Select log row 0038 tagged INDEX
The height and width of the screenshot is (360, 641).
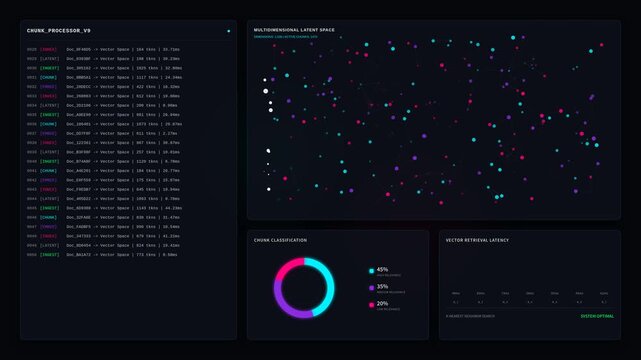(103, 143)
